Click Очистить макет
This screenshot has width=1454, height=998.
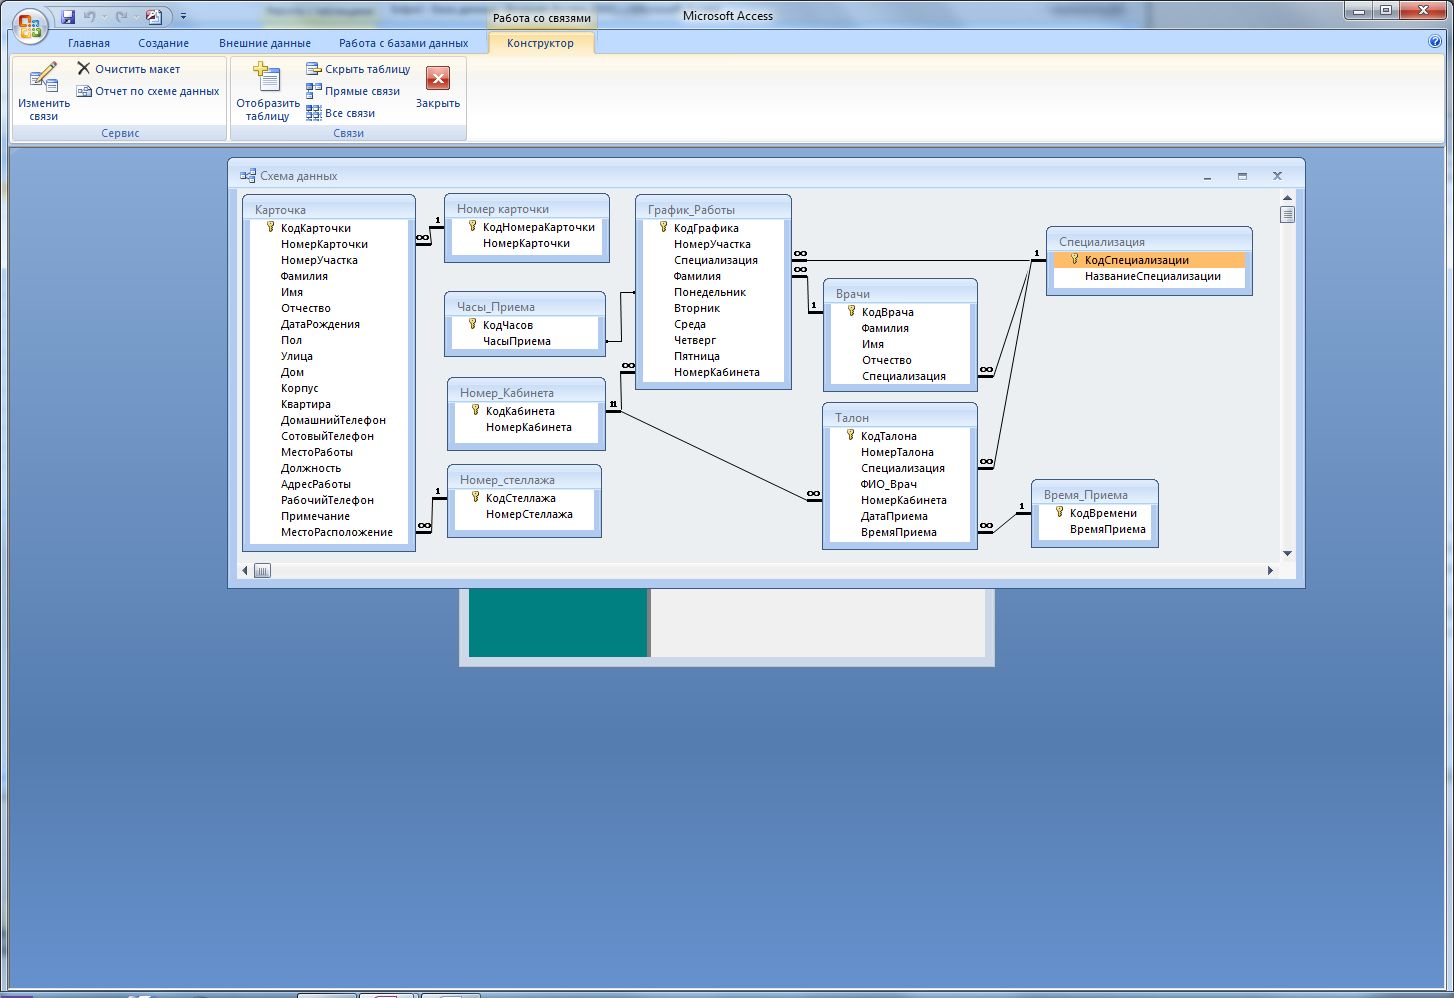click(x=129, y=69)
